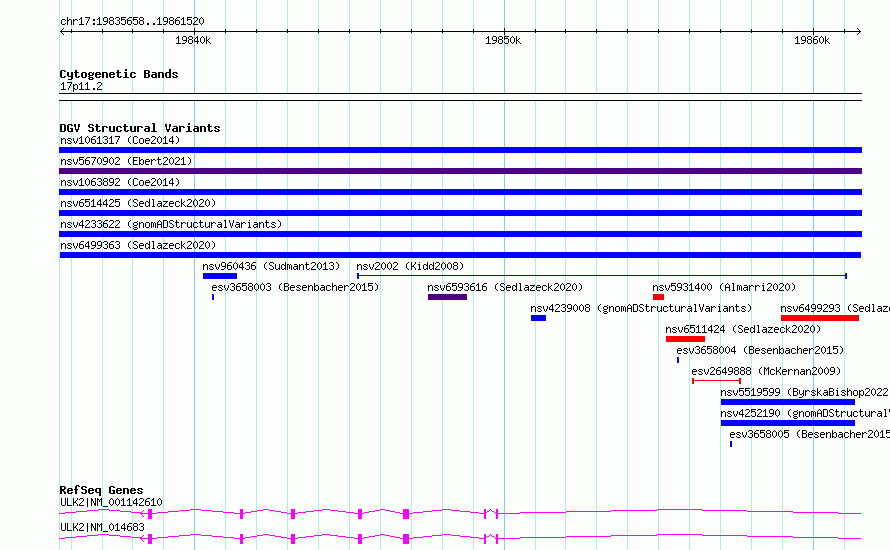This screenshot has height=550, width=890.
Task: Click the nsv6499293 red variant bar
Action: click(x=820, y=318)
